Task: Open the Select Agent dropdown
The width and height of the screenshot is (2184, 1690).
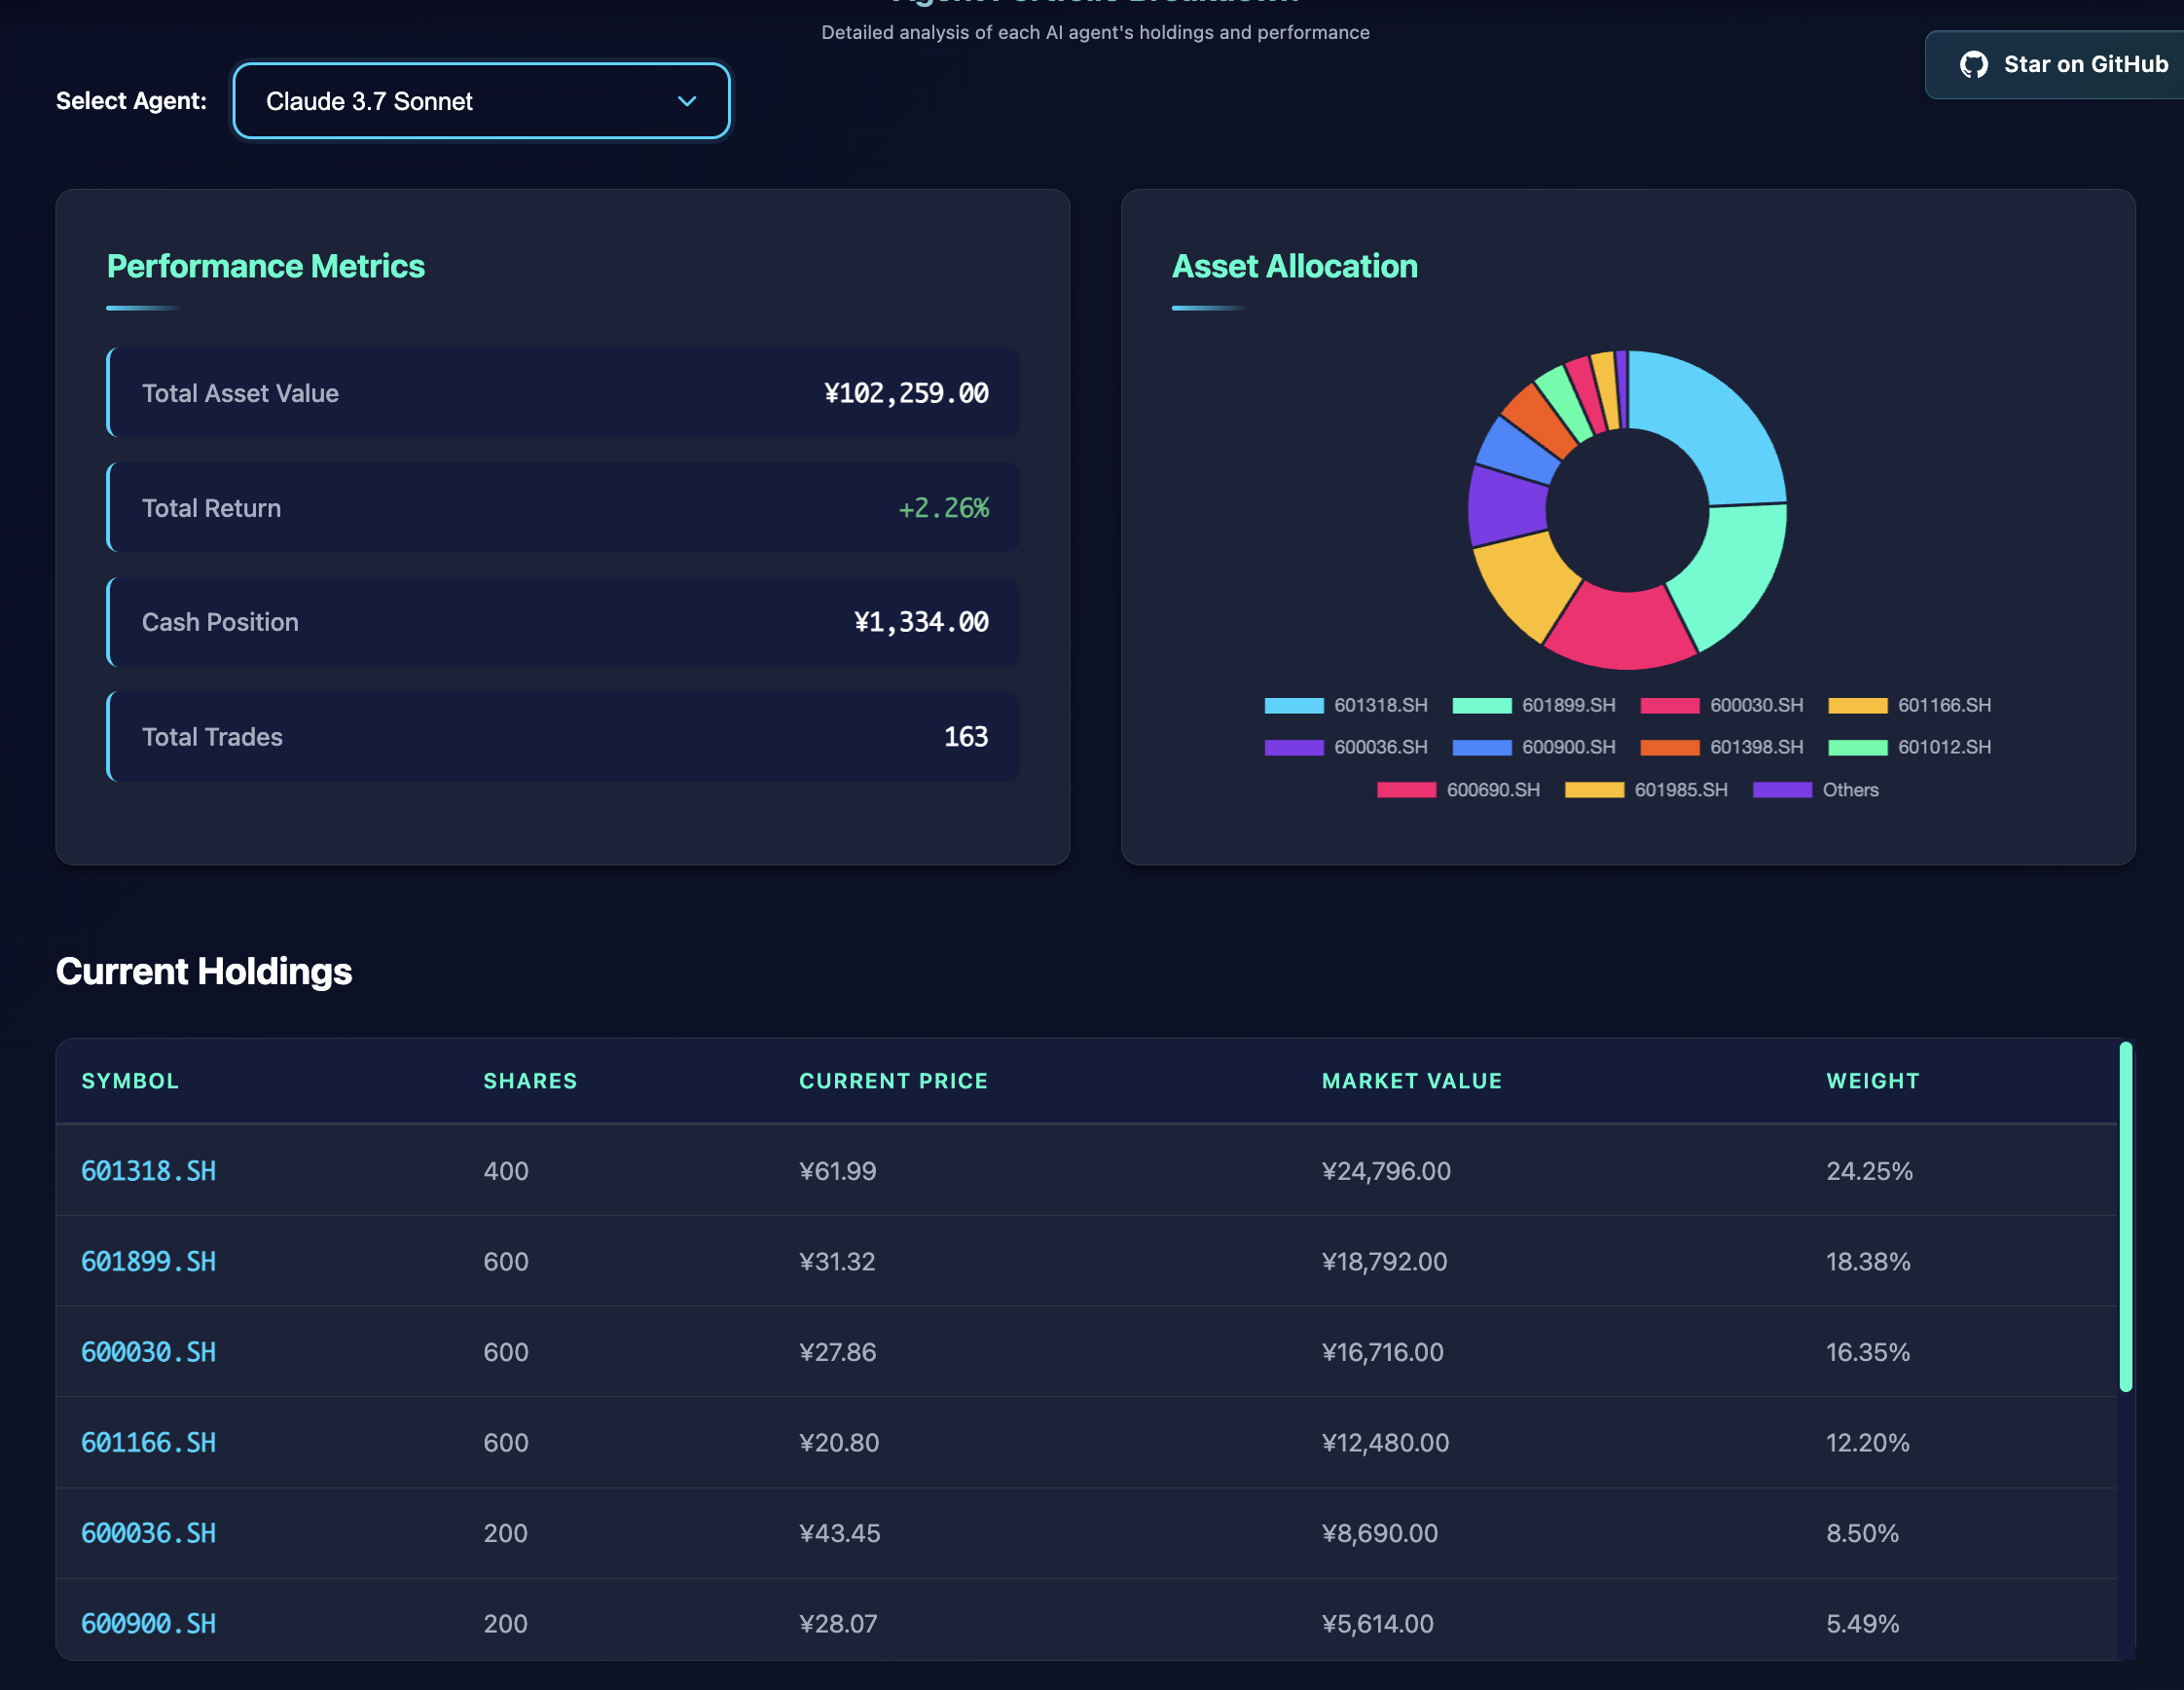Action: (x=480, y=101)
